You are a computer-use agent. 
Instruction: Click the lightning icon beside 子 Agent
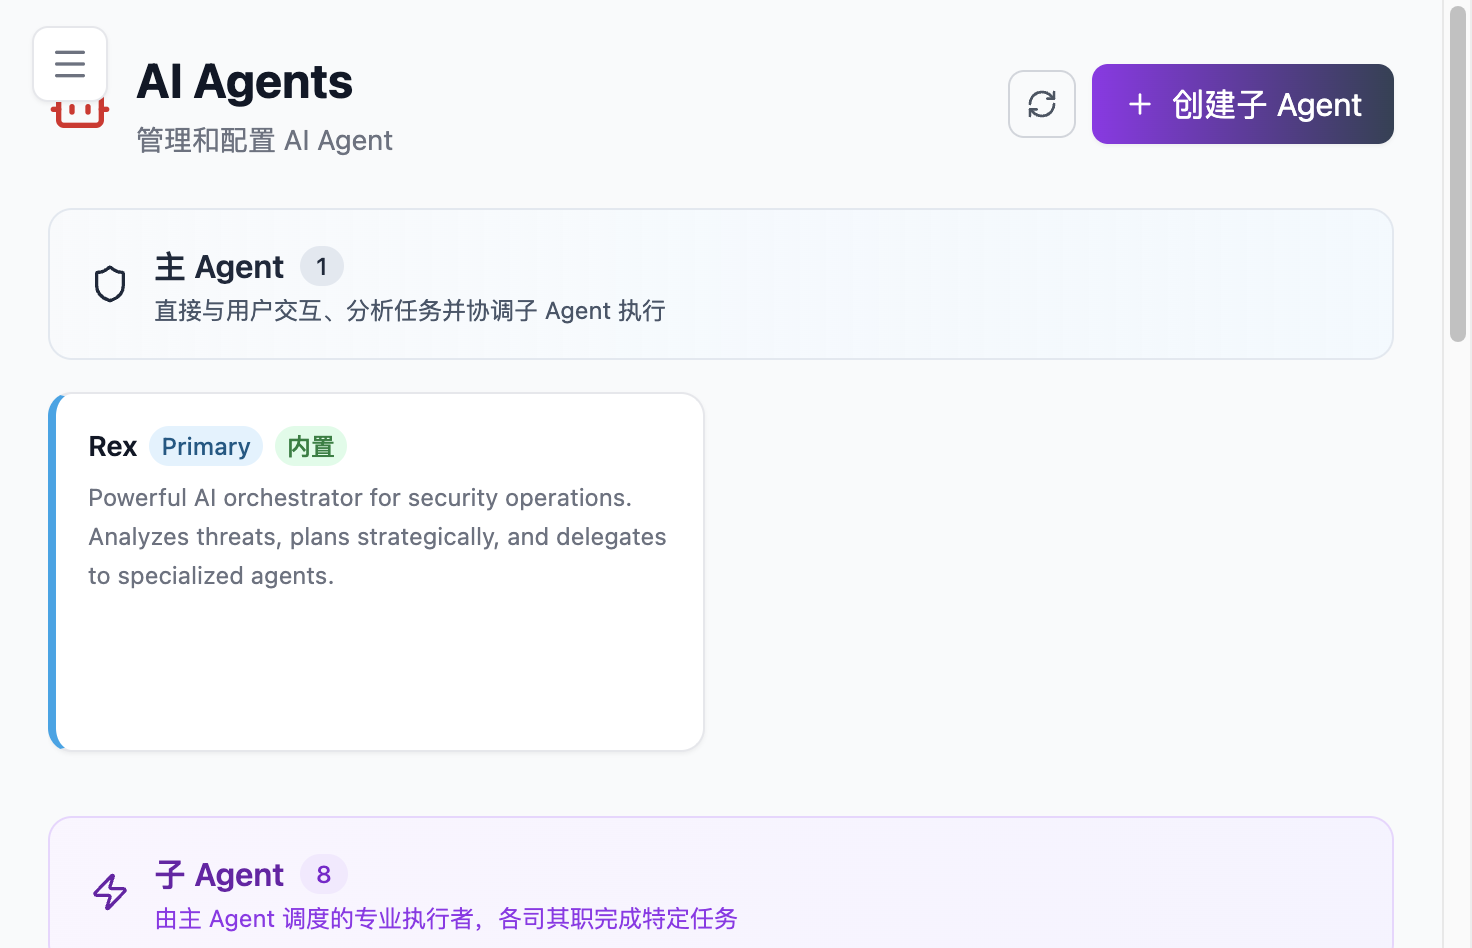(x=110, y=892)
